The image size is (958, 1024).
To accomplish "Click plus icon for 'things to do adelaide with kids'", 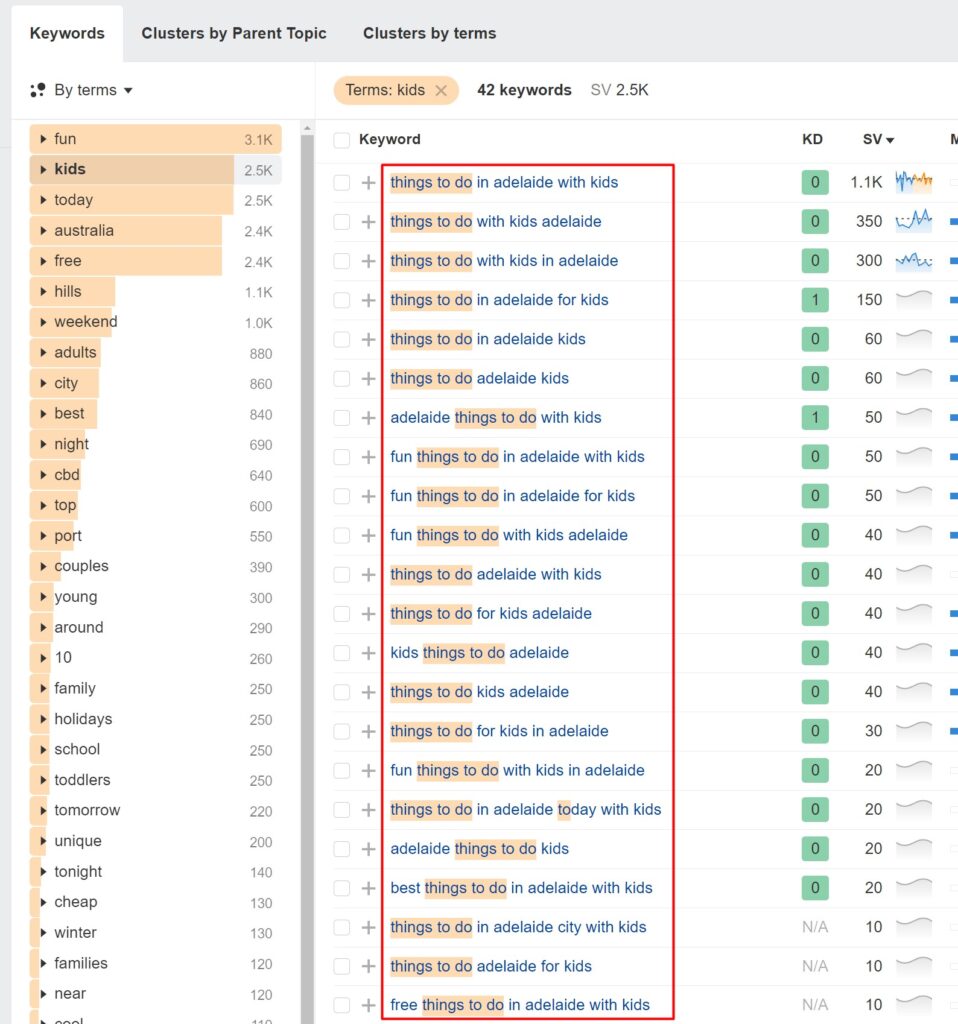I will 368,575.
